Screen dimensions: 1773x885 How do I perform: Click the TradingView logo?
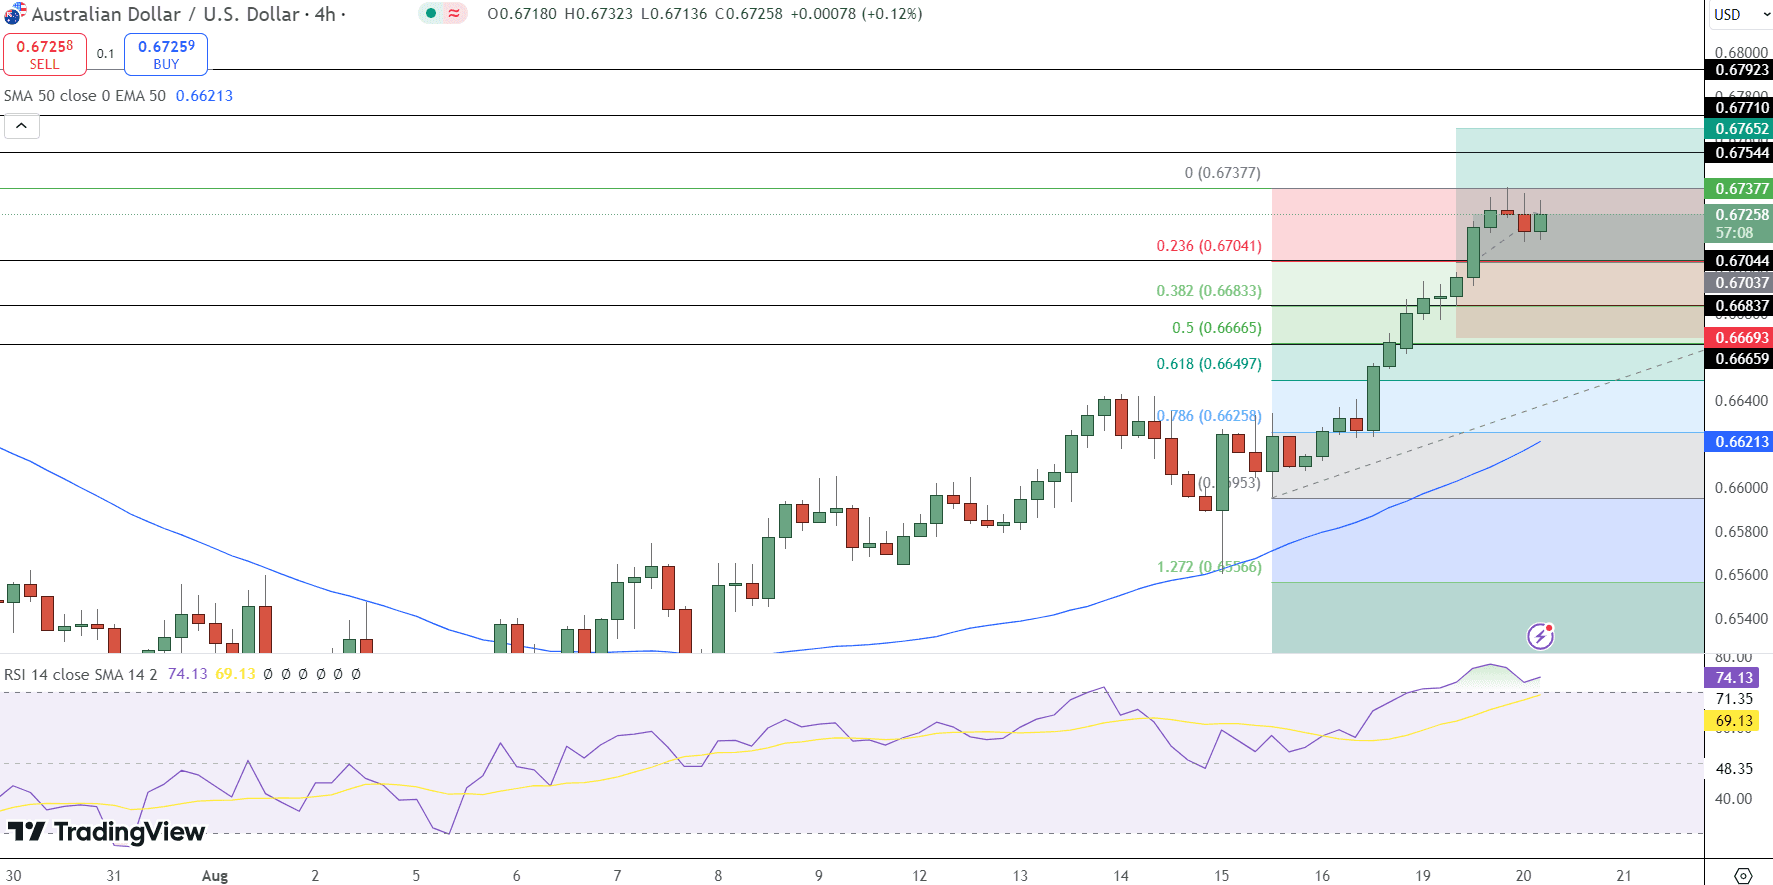106,831
